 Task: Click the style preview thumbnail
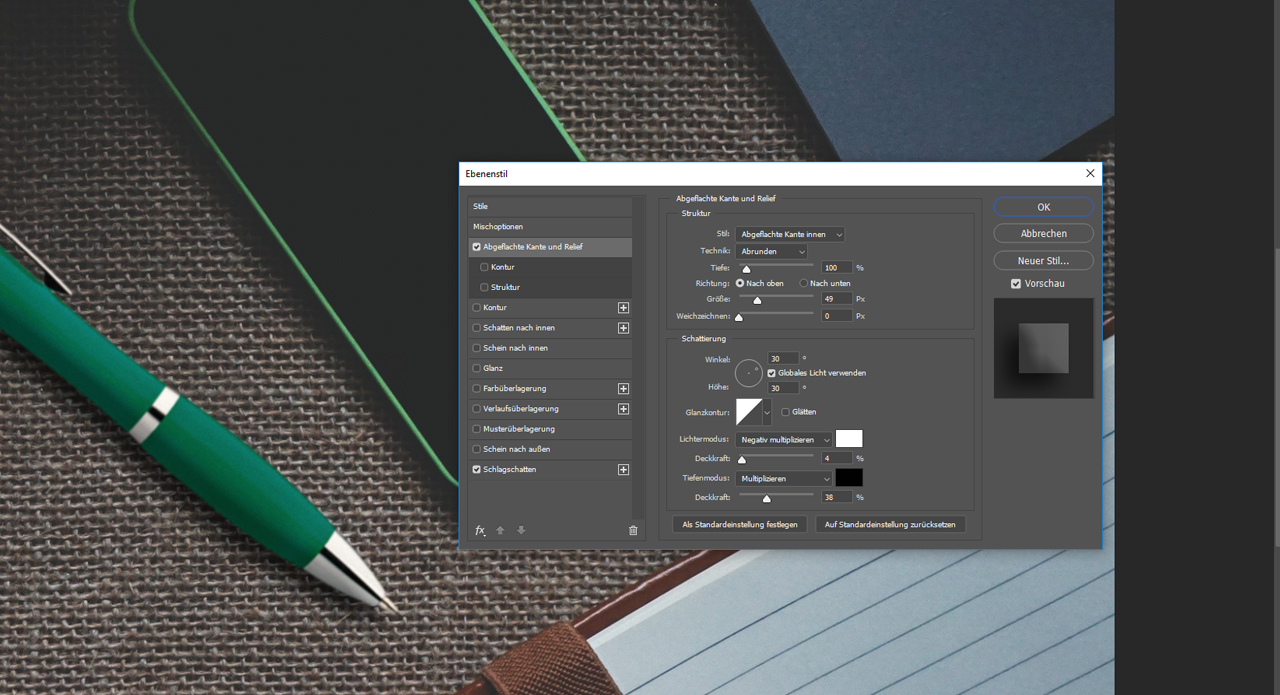(x=1043, y=348)
